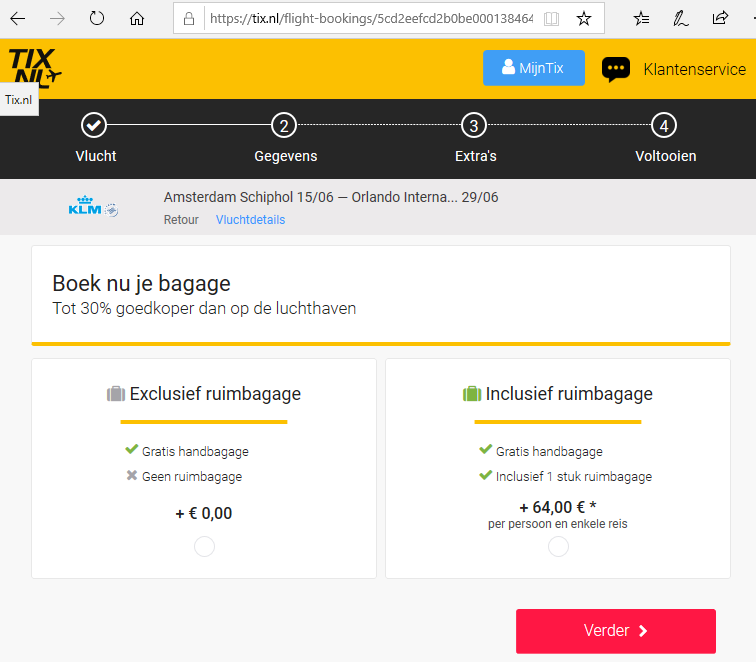756x662 pixels.
Task: Select the Gegevens step 2 circle
Action: [284, 125]
